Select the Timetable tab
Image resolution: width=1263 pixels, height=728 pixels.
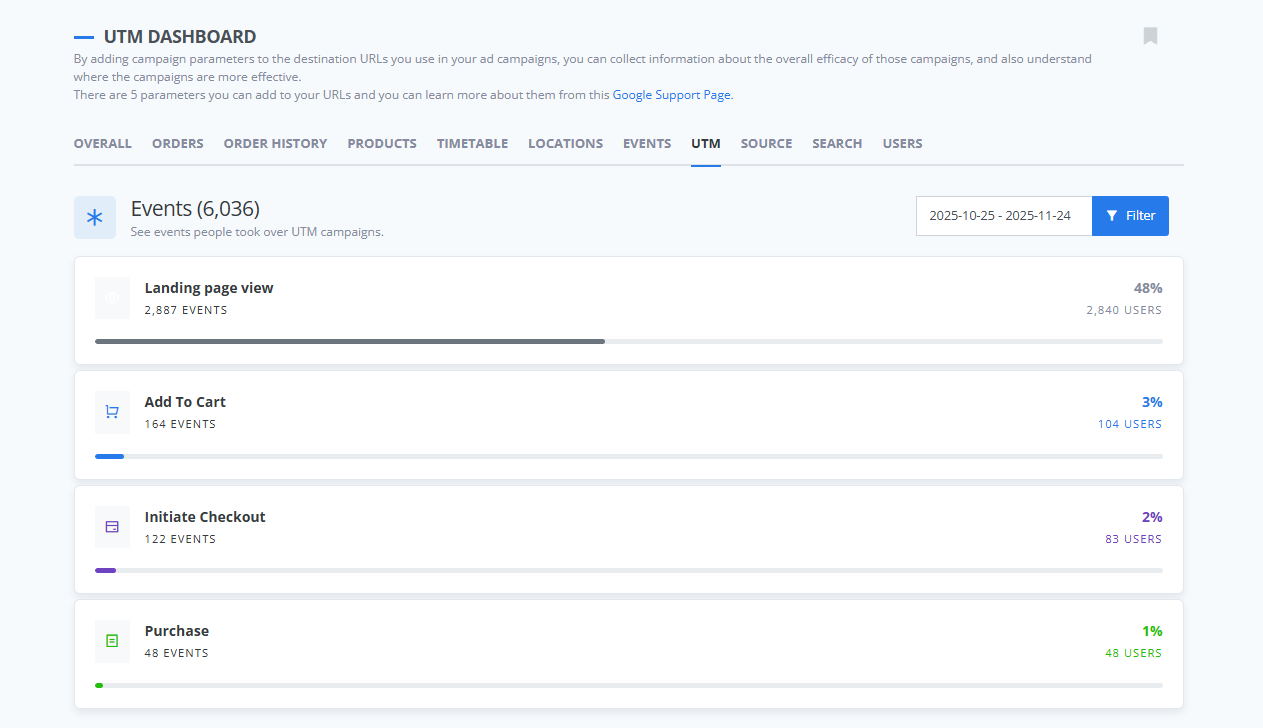(x=472, y=144)
